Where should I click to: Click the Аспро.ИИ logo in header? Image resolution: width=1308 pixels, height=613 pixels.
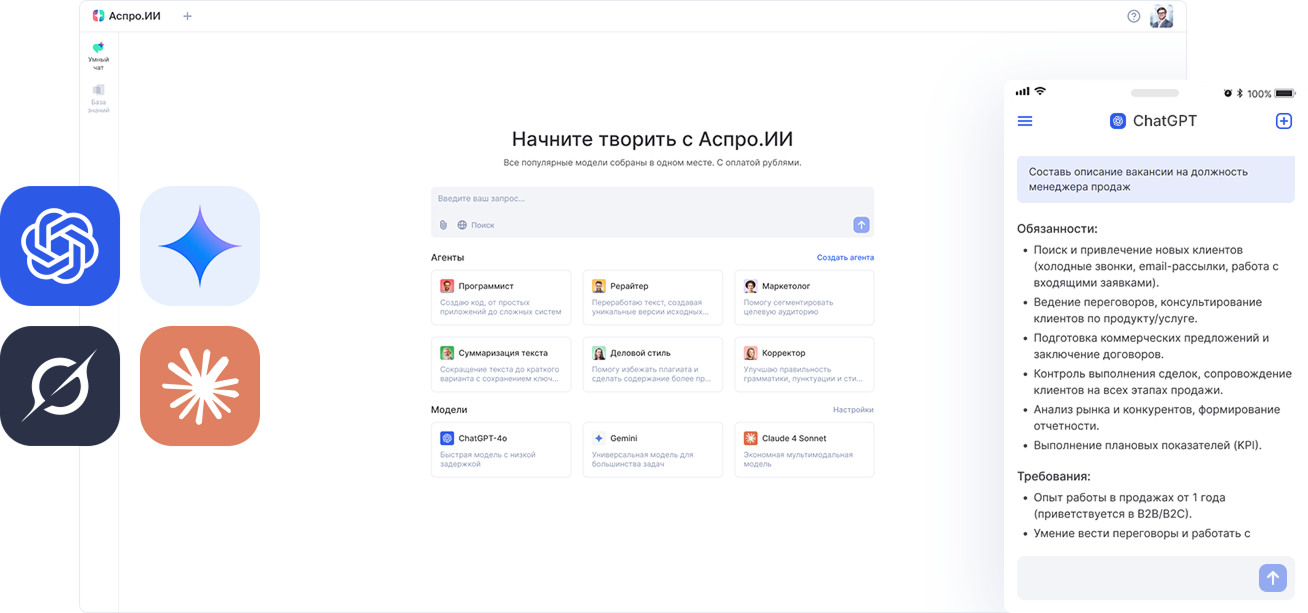[x=129, y=16]
